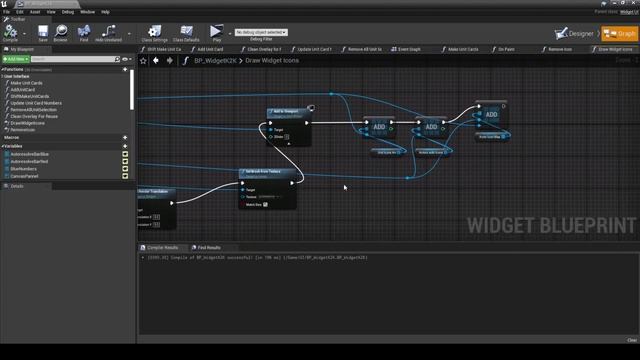Toggle the Match Size checkbox
This screenshot has height=360, width=640.
(x=265, y=204)
